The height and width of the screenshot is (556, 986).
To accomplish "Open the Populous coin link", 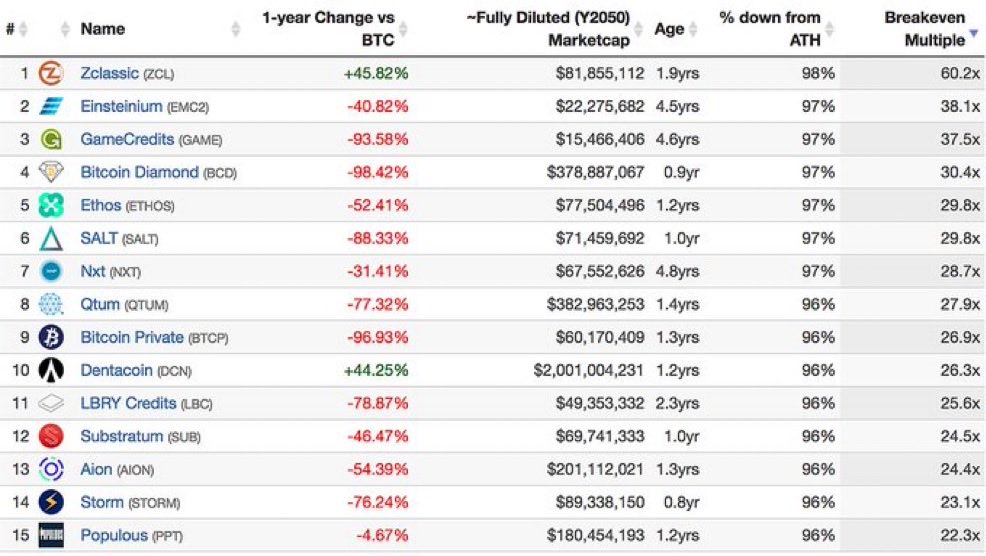I will [114, 535].
